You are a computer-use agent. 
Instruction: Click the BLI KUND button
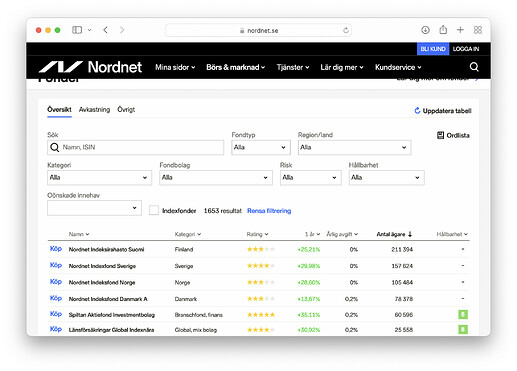coord(433,49)
